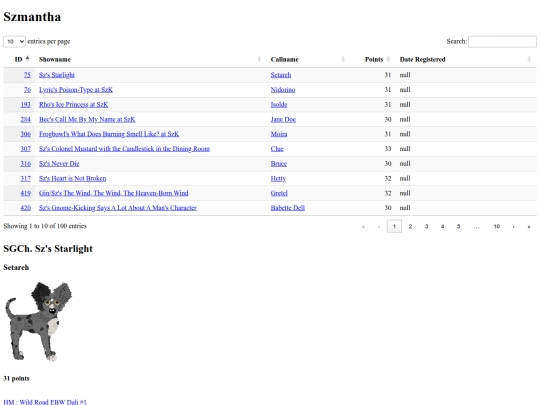Click the Szmantha page heading
Viewport: 540px width, 405px height.
pyautogui.click(x=32, y=17)
